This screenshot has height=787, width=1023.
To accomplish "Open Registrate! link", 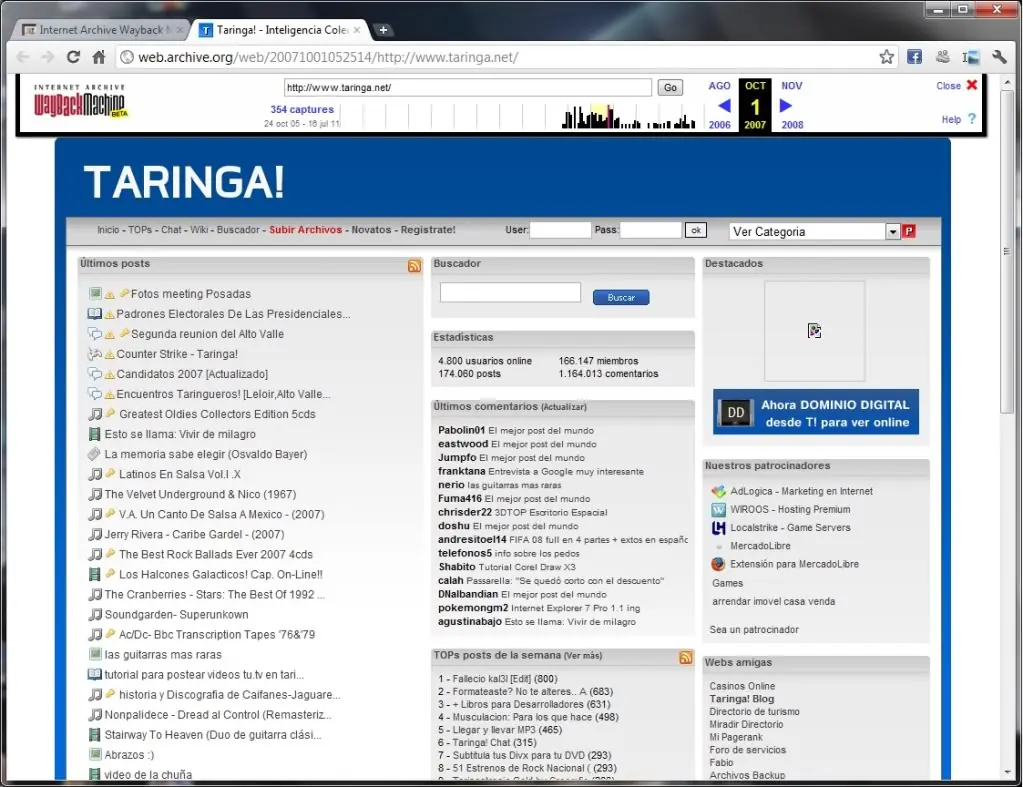I will (x=428, y=230).
